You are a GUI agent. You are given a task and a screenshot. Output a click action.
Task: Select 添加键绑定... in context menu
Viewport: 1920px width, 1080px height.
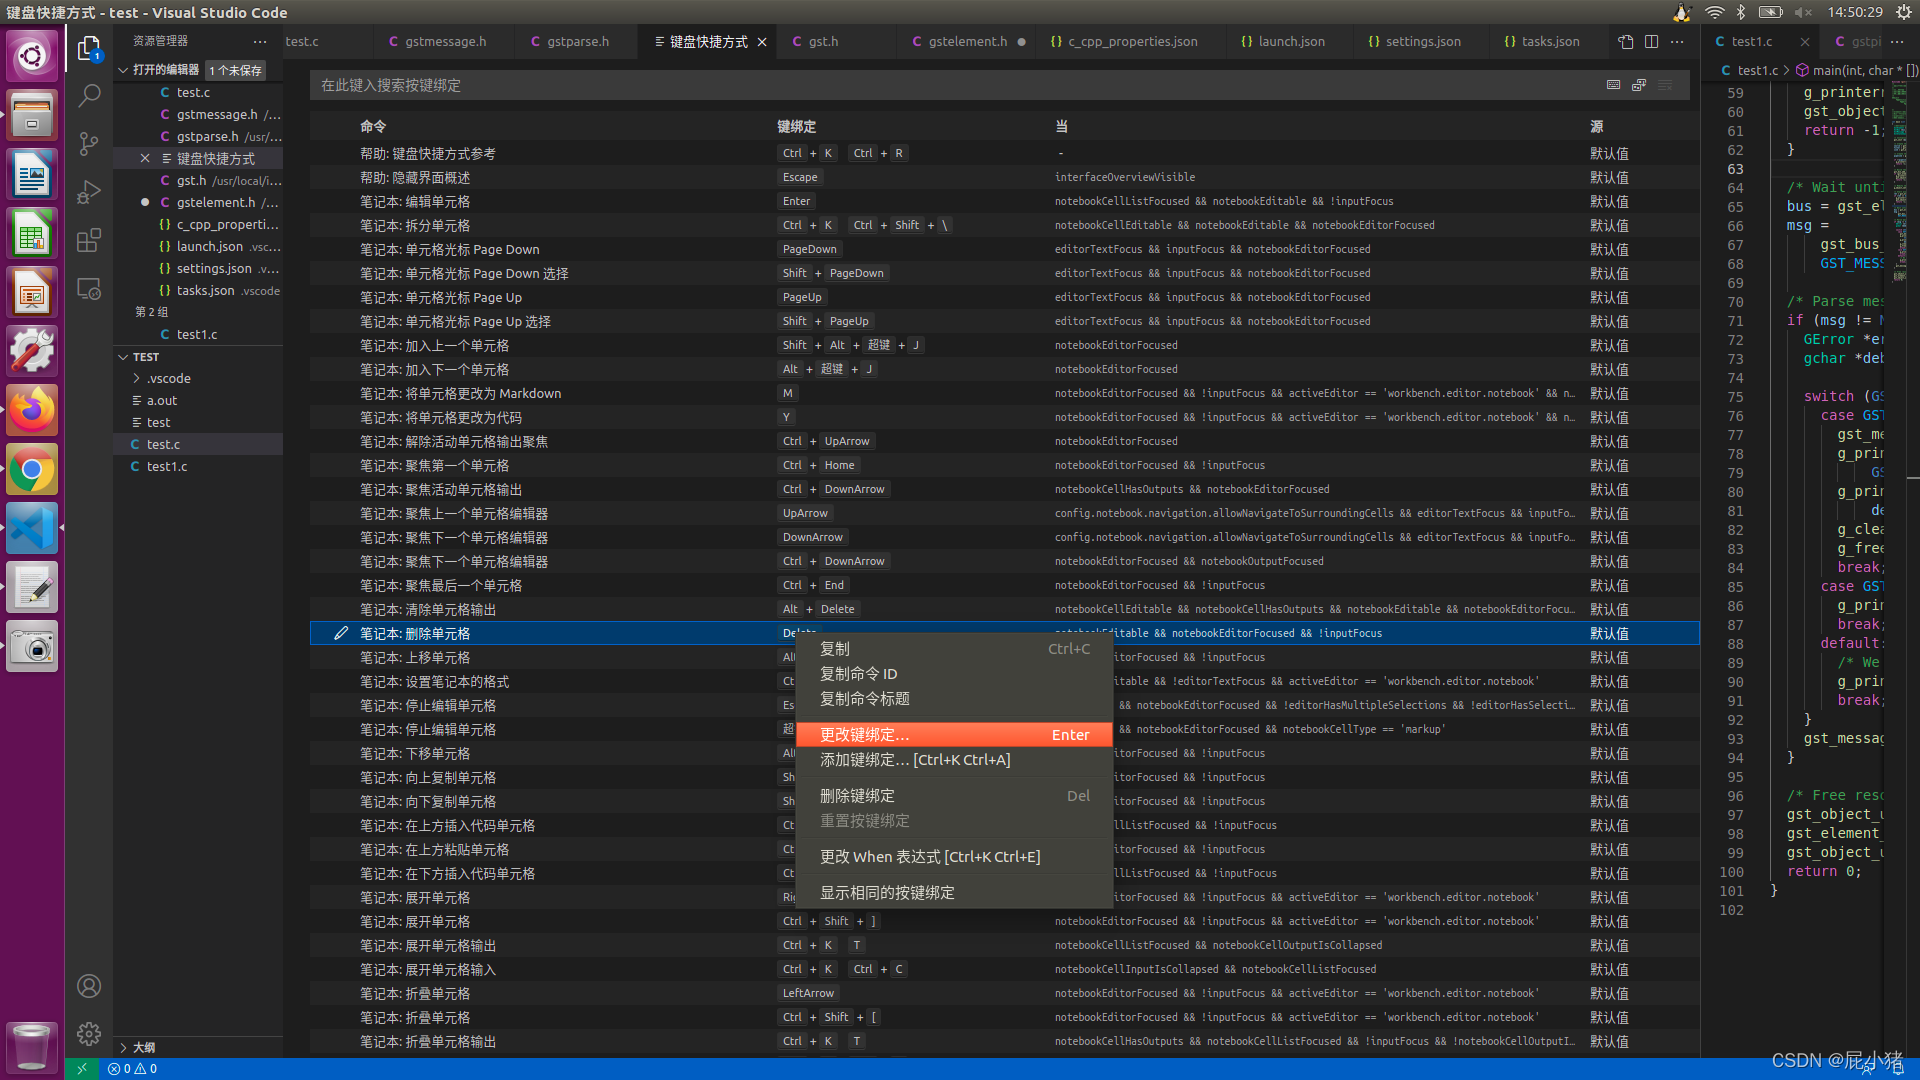coord(954,760)
